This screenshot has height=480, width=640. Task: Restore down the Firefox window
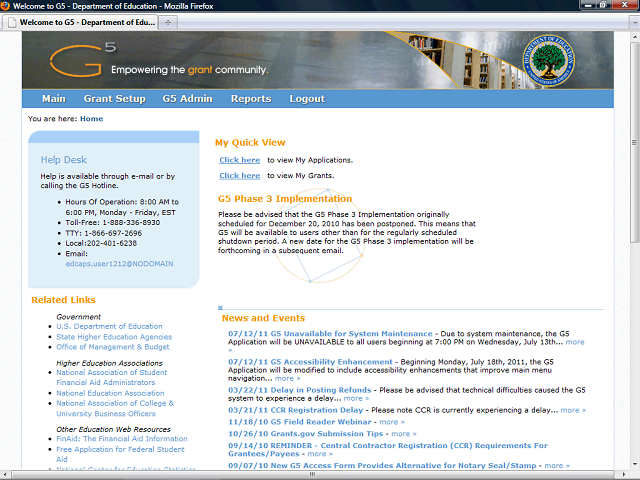[x=603, y=5]
